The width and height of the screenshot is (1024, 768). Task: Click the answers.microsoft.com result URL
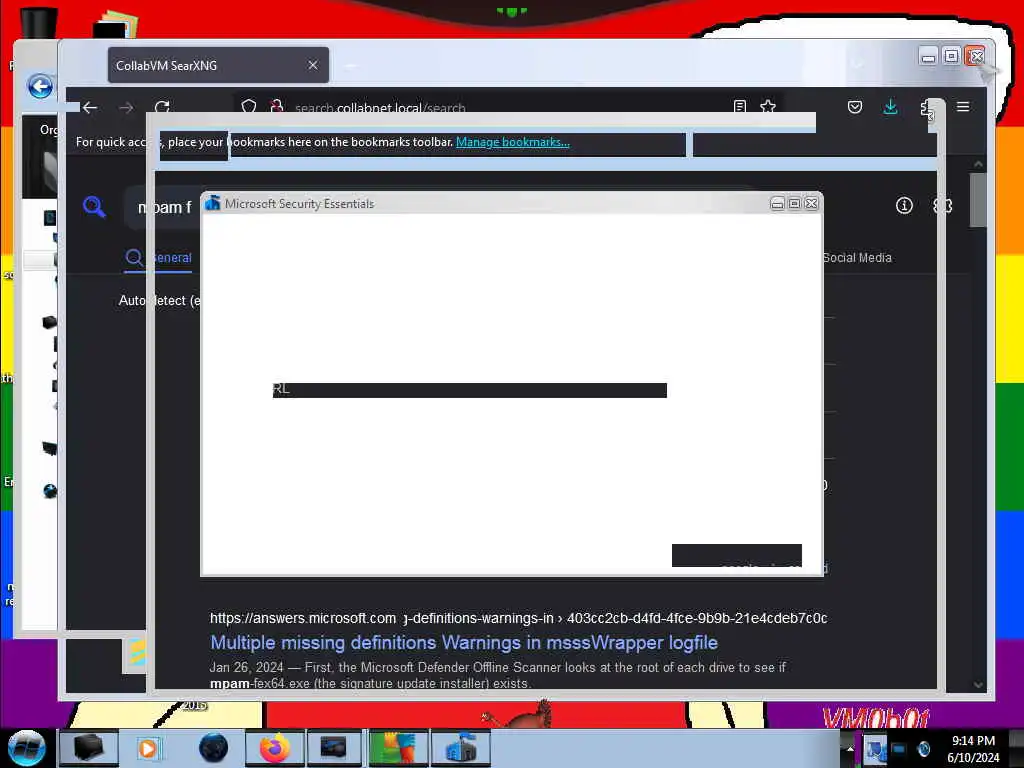coord(519,618)
